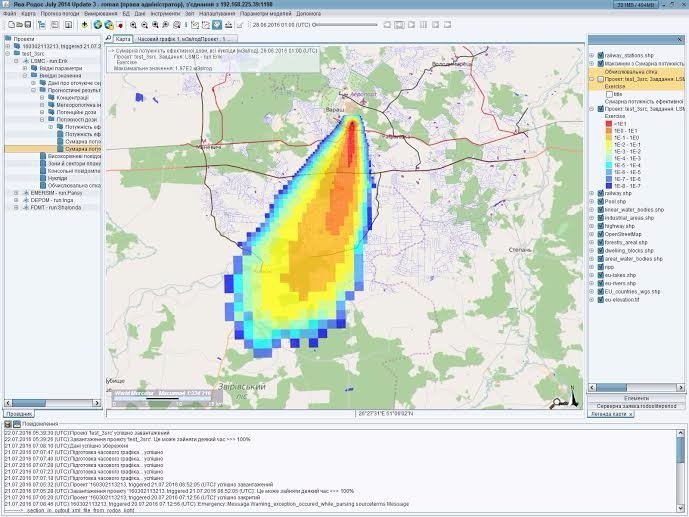This screenshot has width=689, height=517.
Task: Click the zoom out magnifier toolbar icon
Action: pyautogui.click(x=146, y=24)
